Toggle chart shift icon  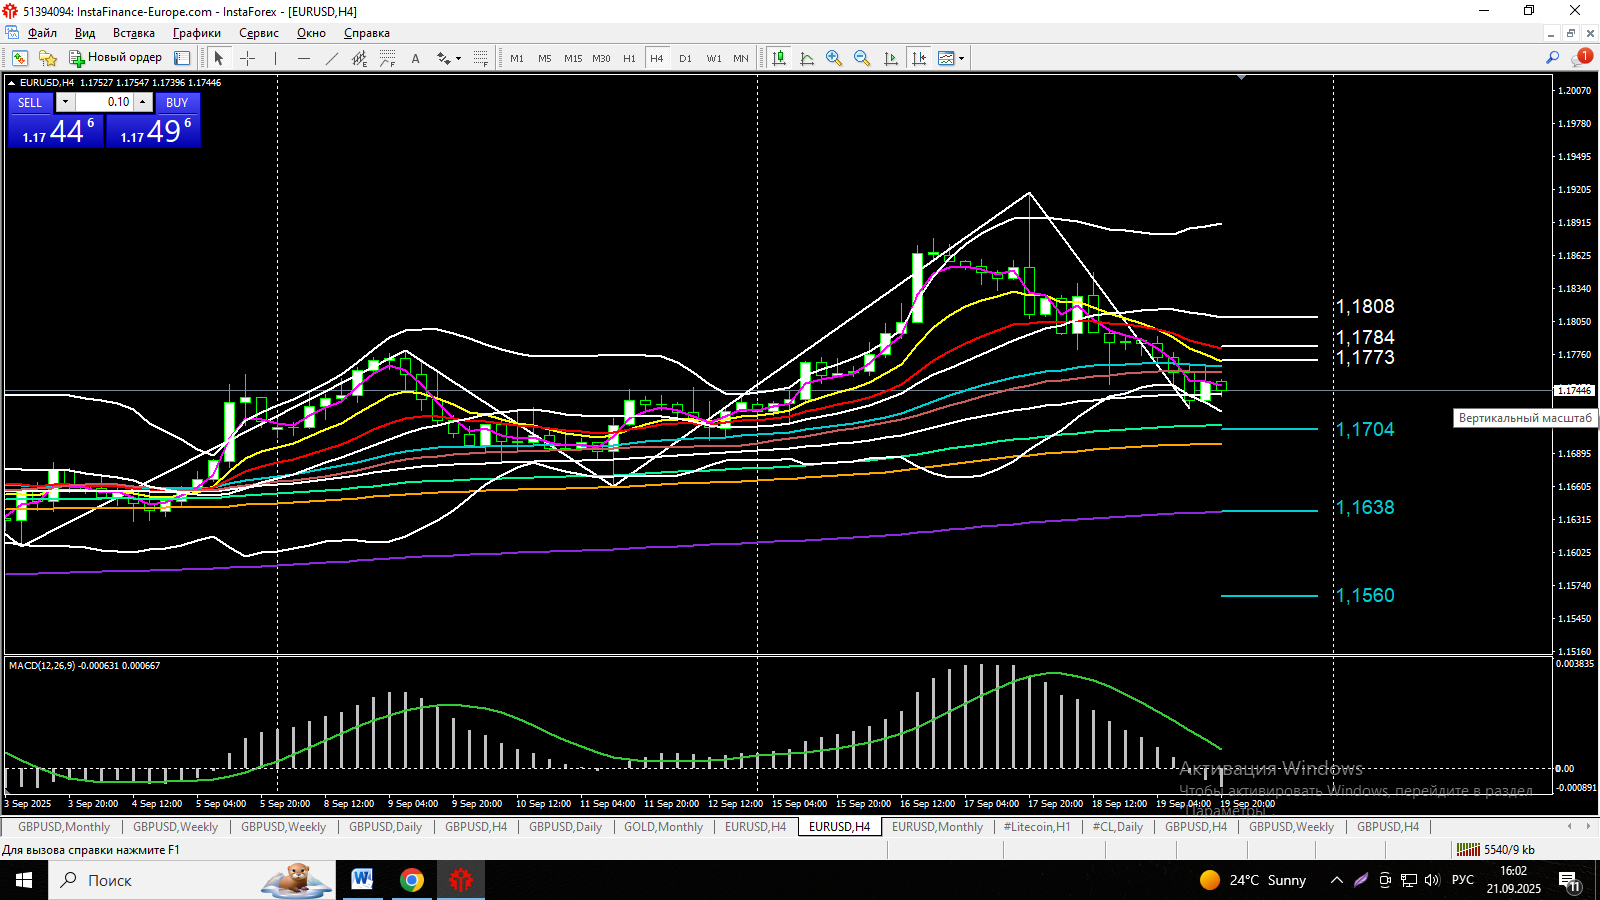tap(918, 58)
